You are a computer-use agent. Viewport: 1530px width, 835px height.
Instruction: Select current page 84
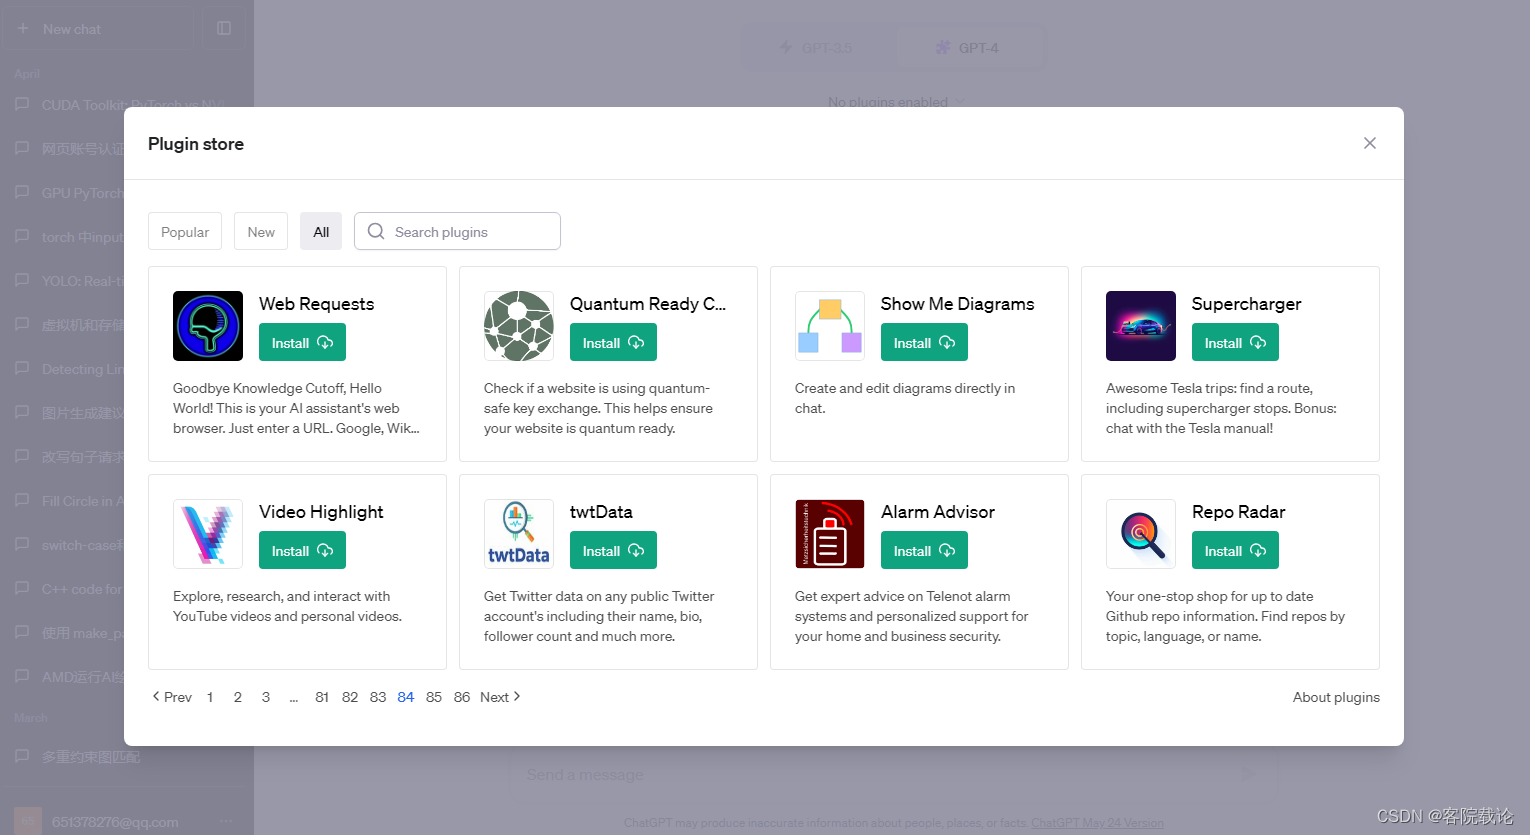coord(406,697)
